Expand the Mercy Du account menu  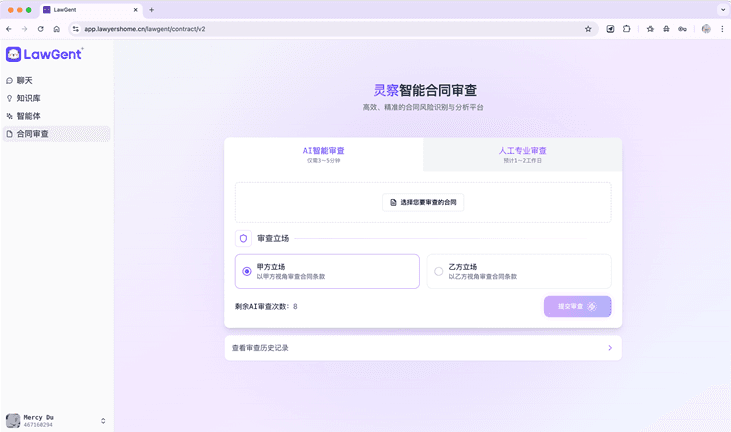[x=103, y=421]
